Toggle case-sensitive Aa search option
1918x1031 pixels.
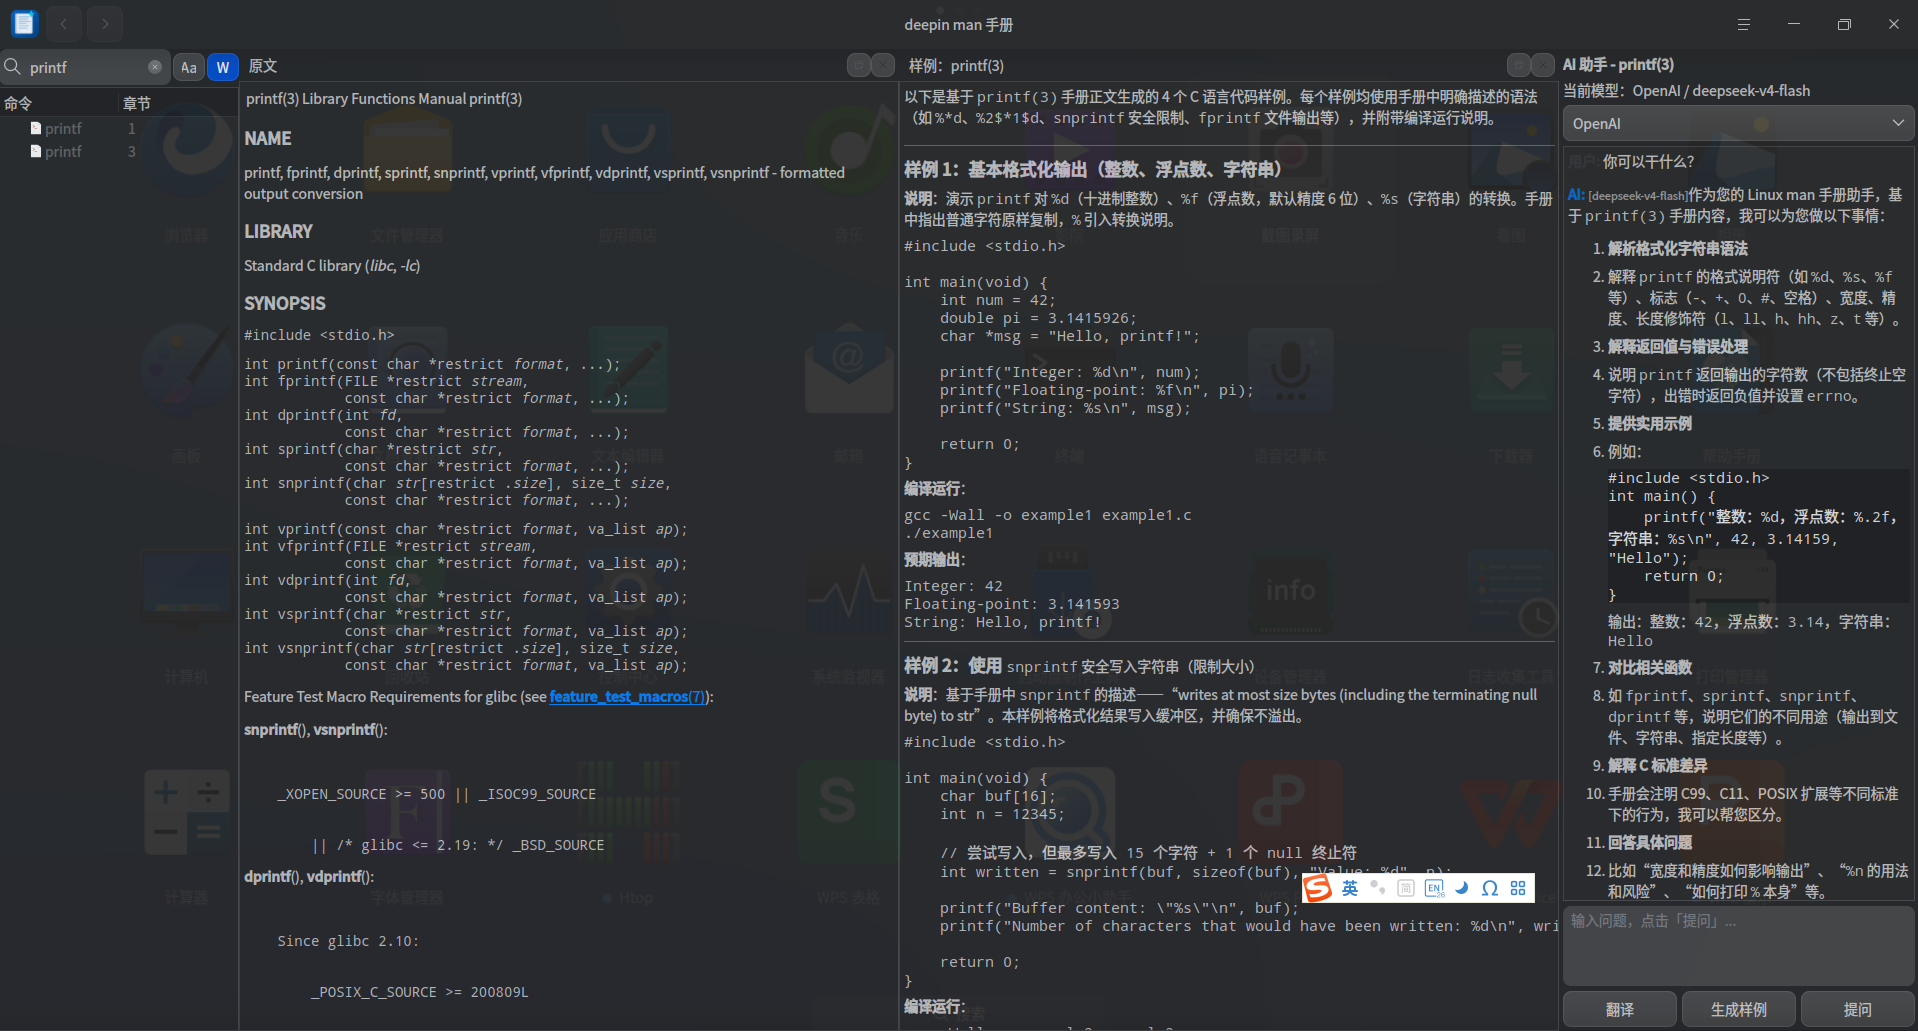[x=189, y=67]
